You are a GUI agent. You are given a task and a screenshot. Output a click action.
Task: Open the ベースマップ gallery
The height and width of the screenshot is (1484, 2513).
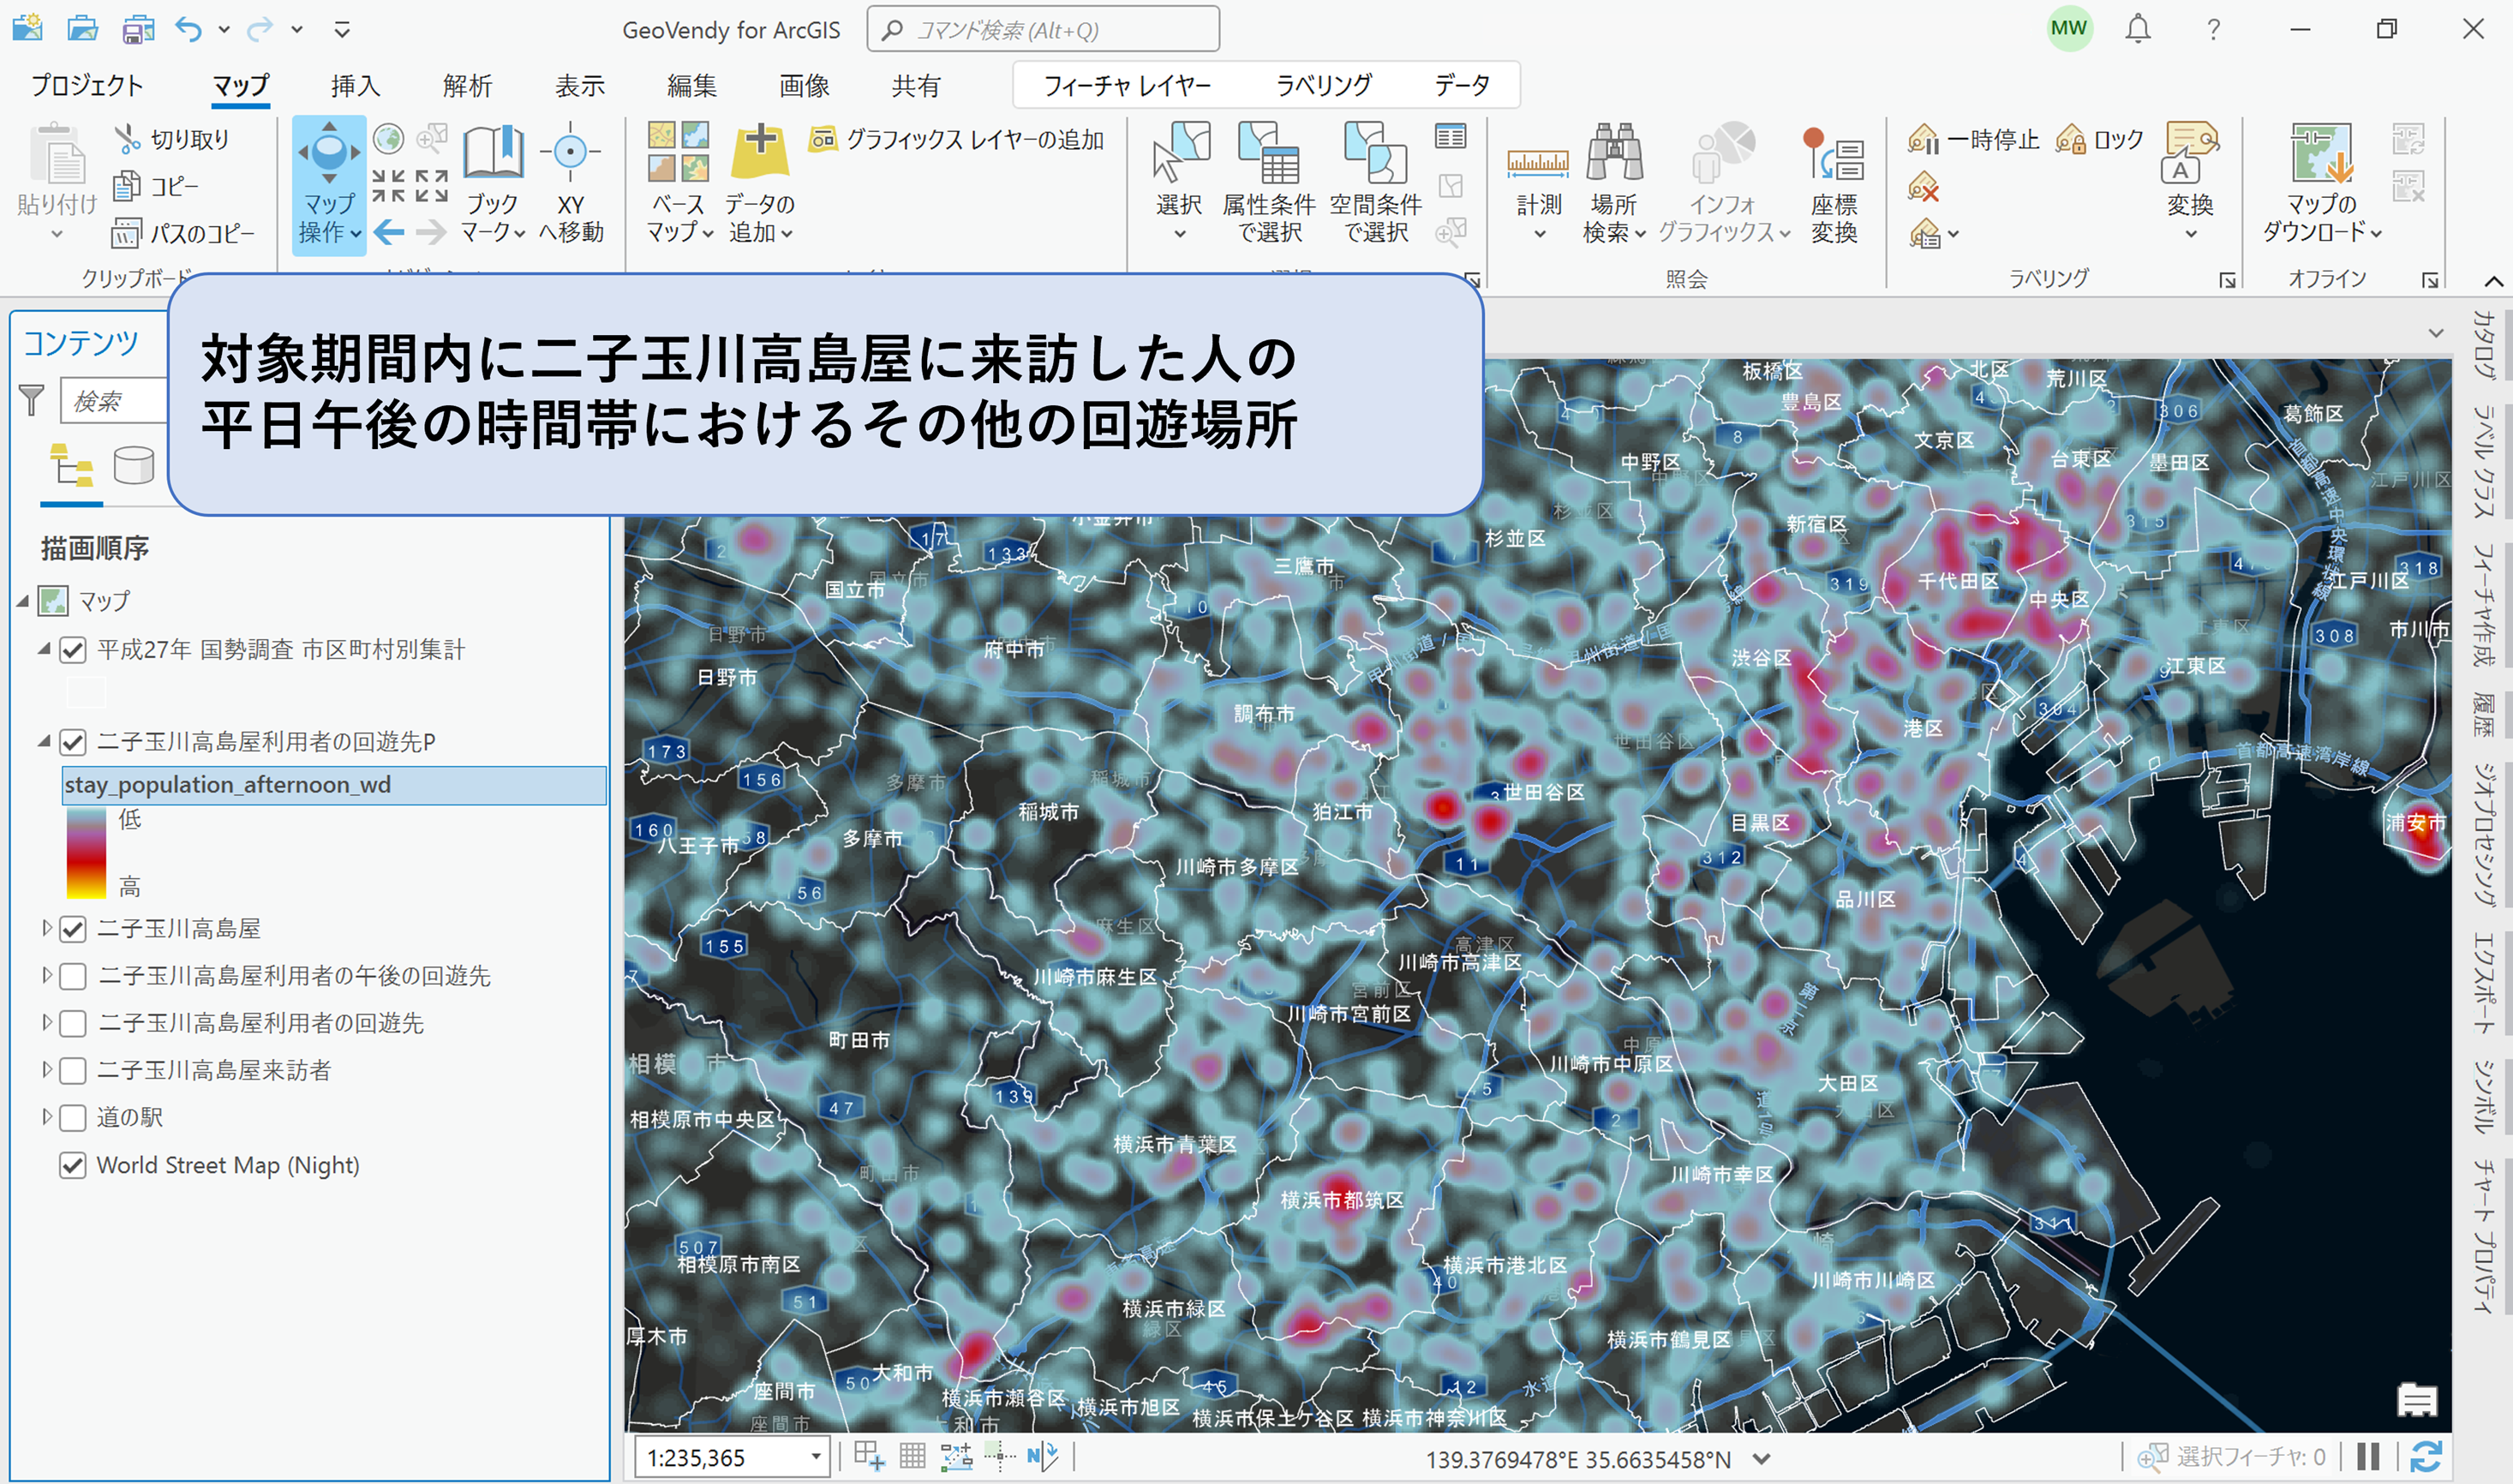click(679, 184)
